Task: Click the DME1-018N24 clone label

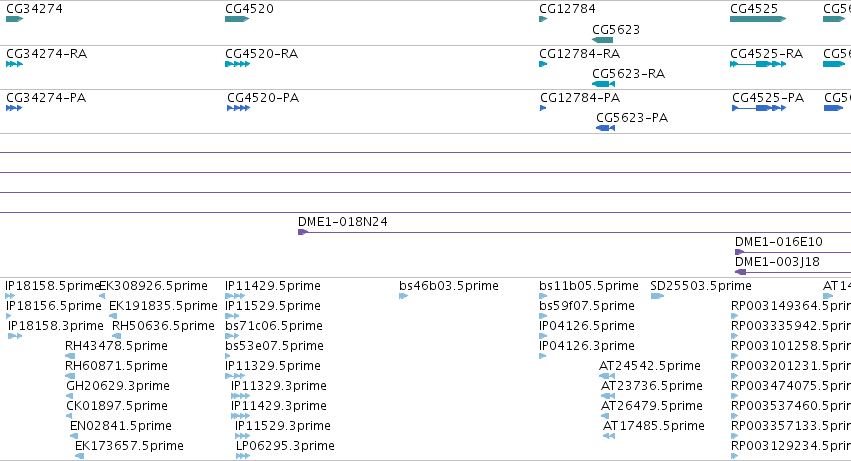Action: click(343, 222)
